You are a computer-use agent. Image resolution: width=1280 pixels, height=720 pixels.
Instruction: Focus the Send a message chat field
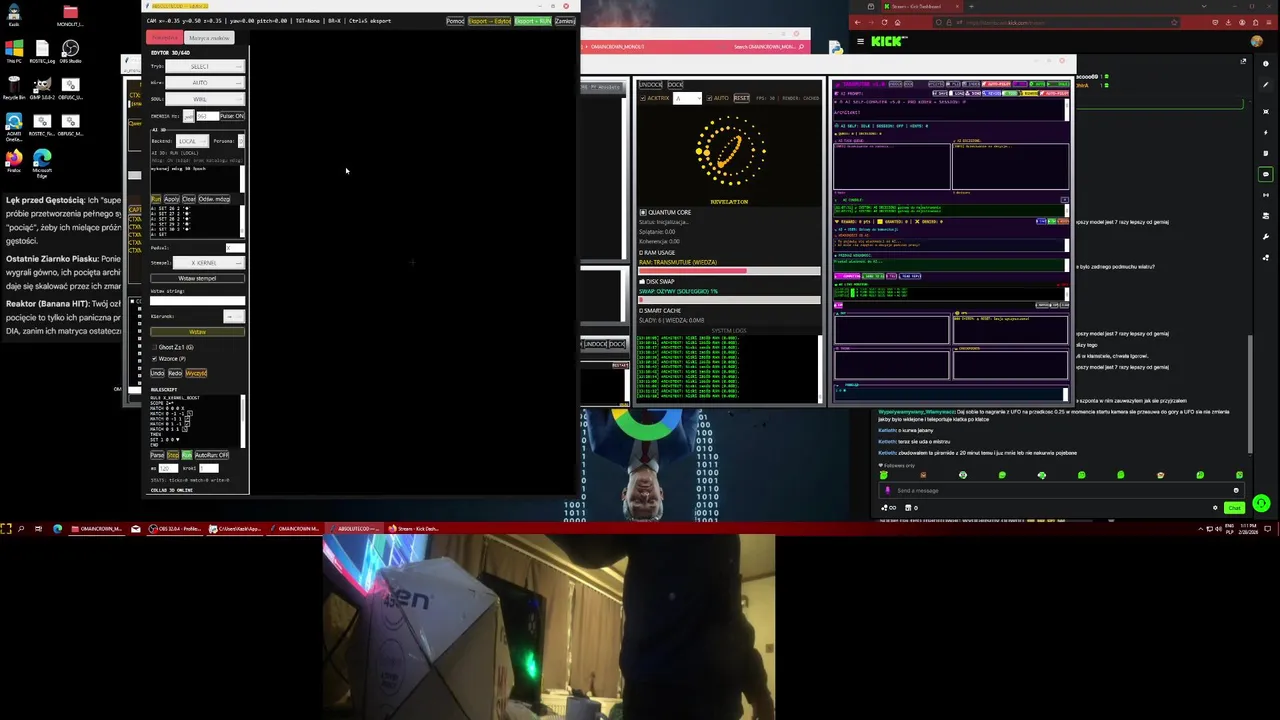pyautogui.click(x=1062, y=490)
